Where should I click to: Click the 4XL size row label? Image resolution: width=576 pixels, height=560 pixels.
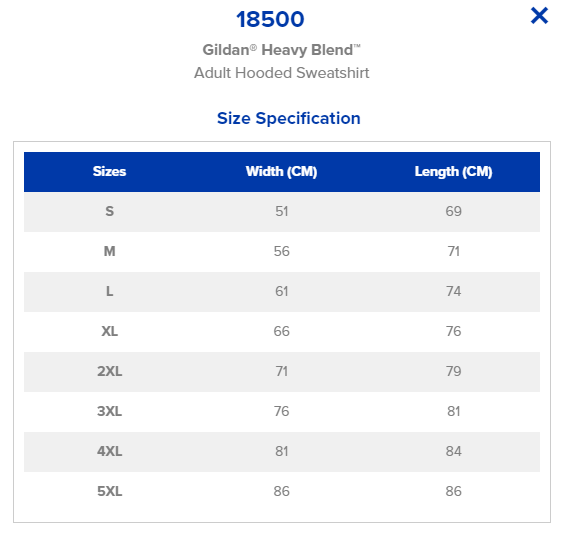click(109, 451)
